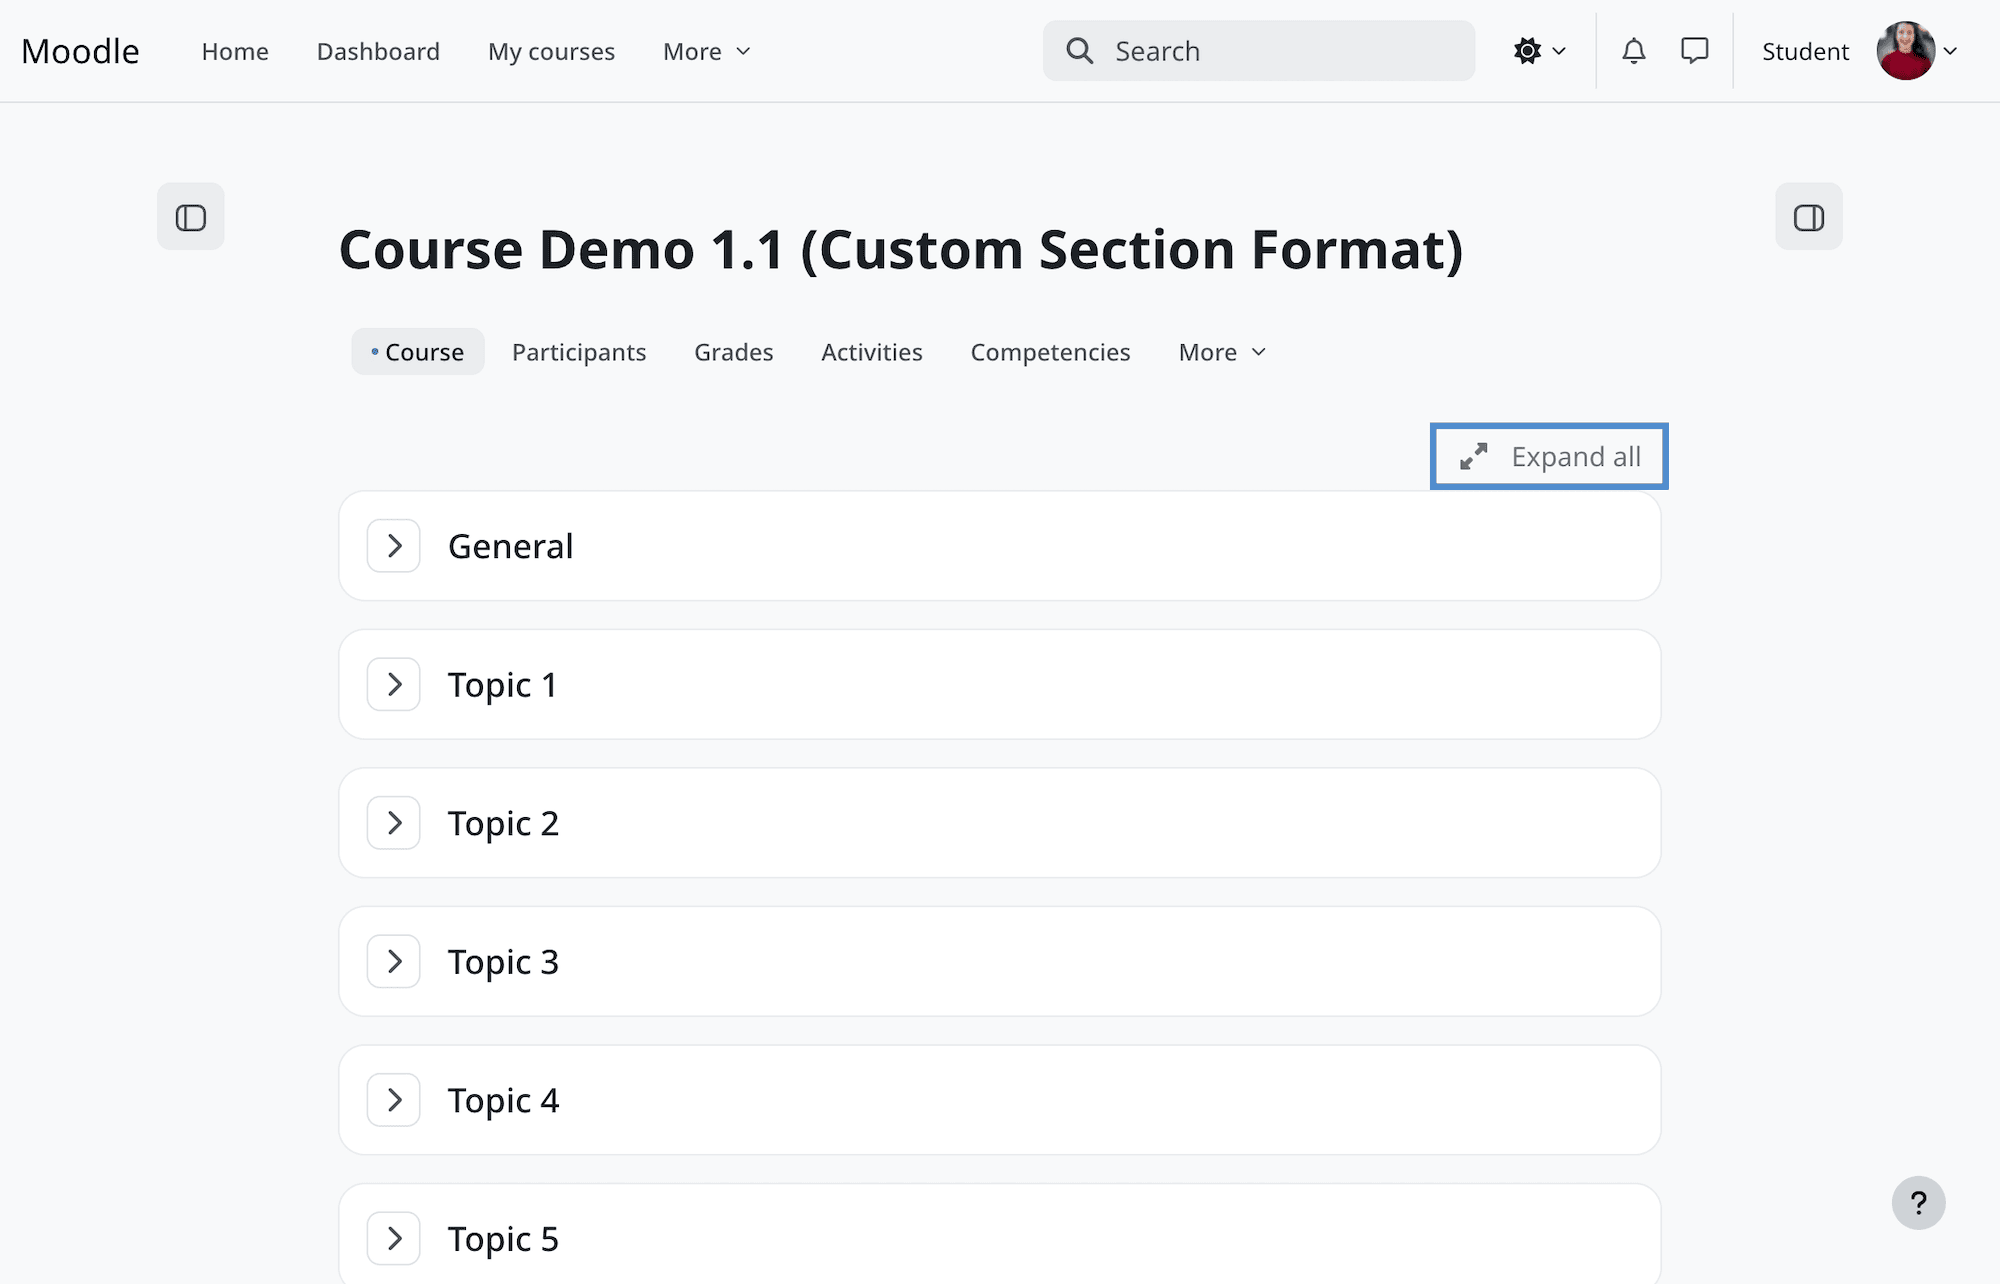Open messaging chat bubble icon
This screenshot has width=2000, height=1284.
pyautogui.click(x=1695, y=51)
